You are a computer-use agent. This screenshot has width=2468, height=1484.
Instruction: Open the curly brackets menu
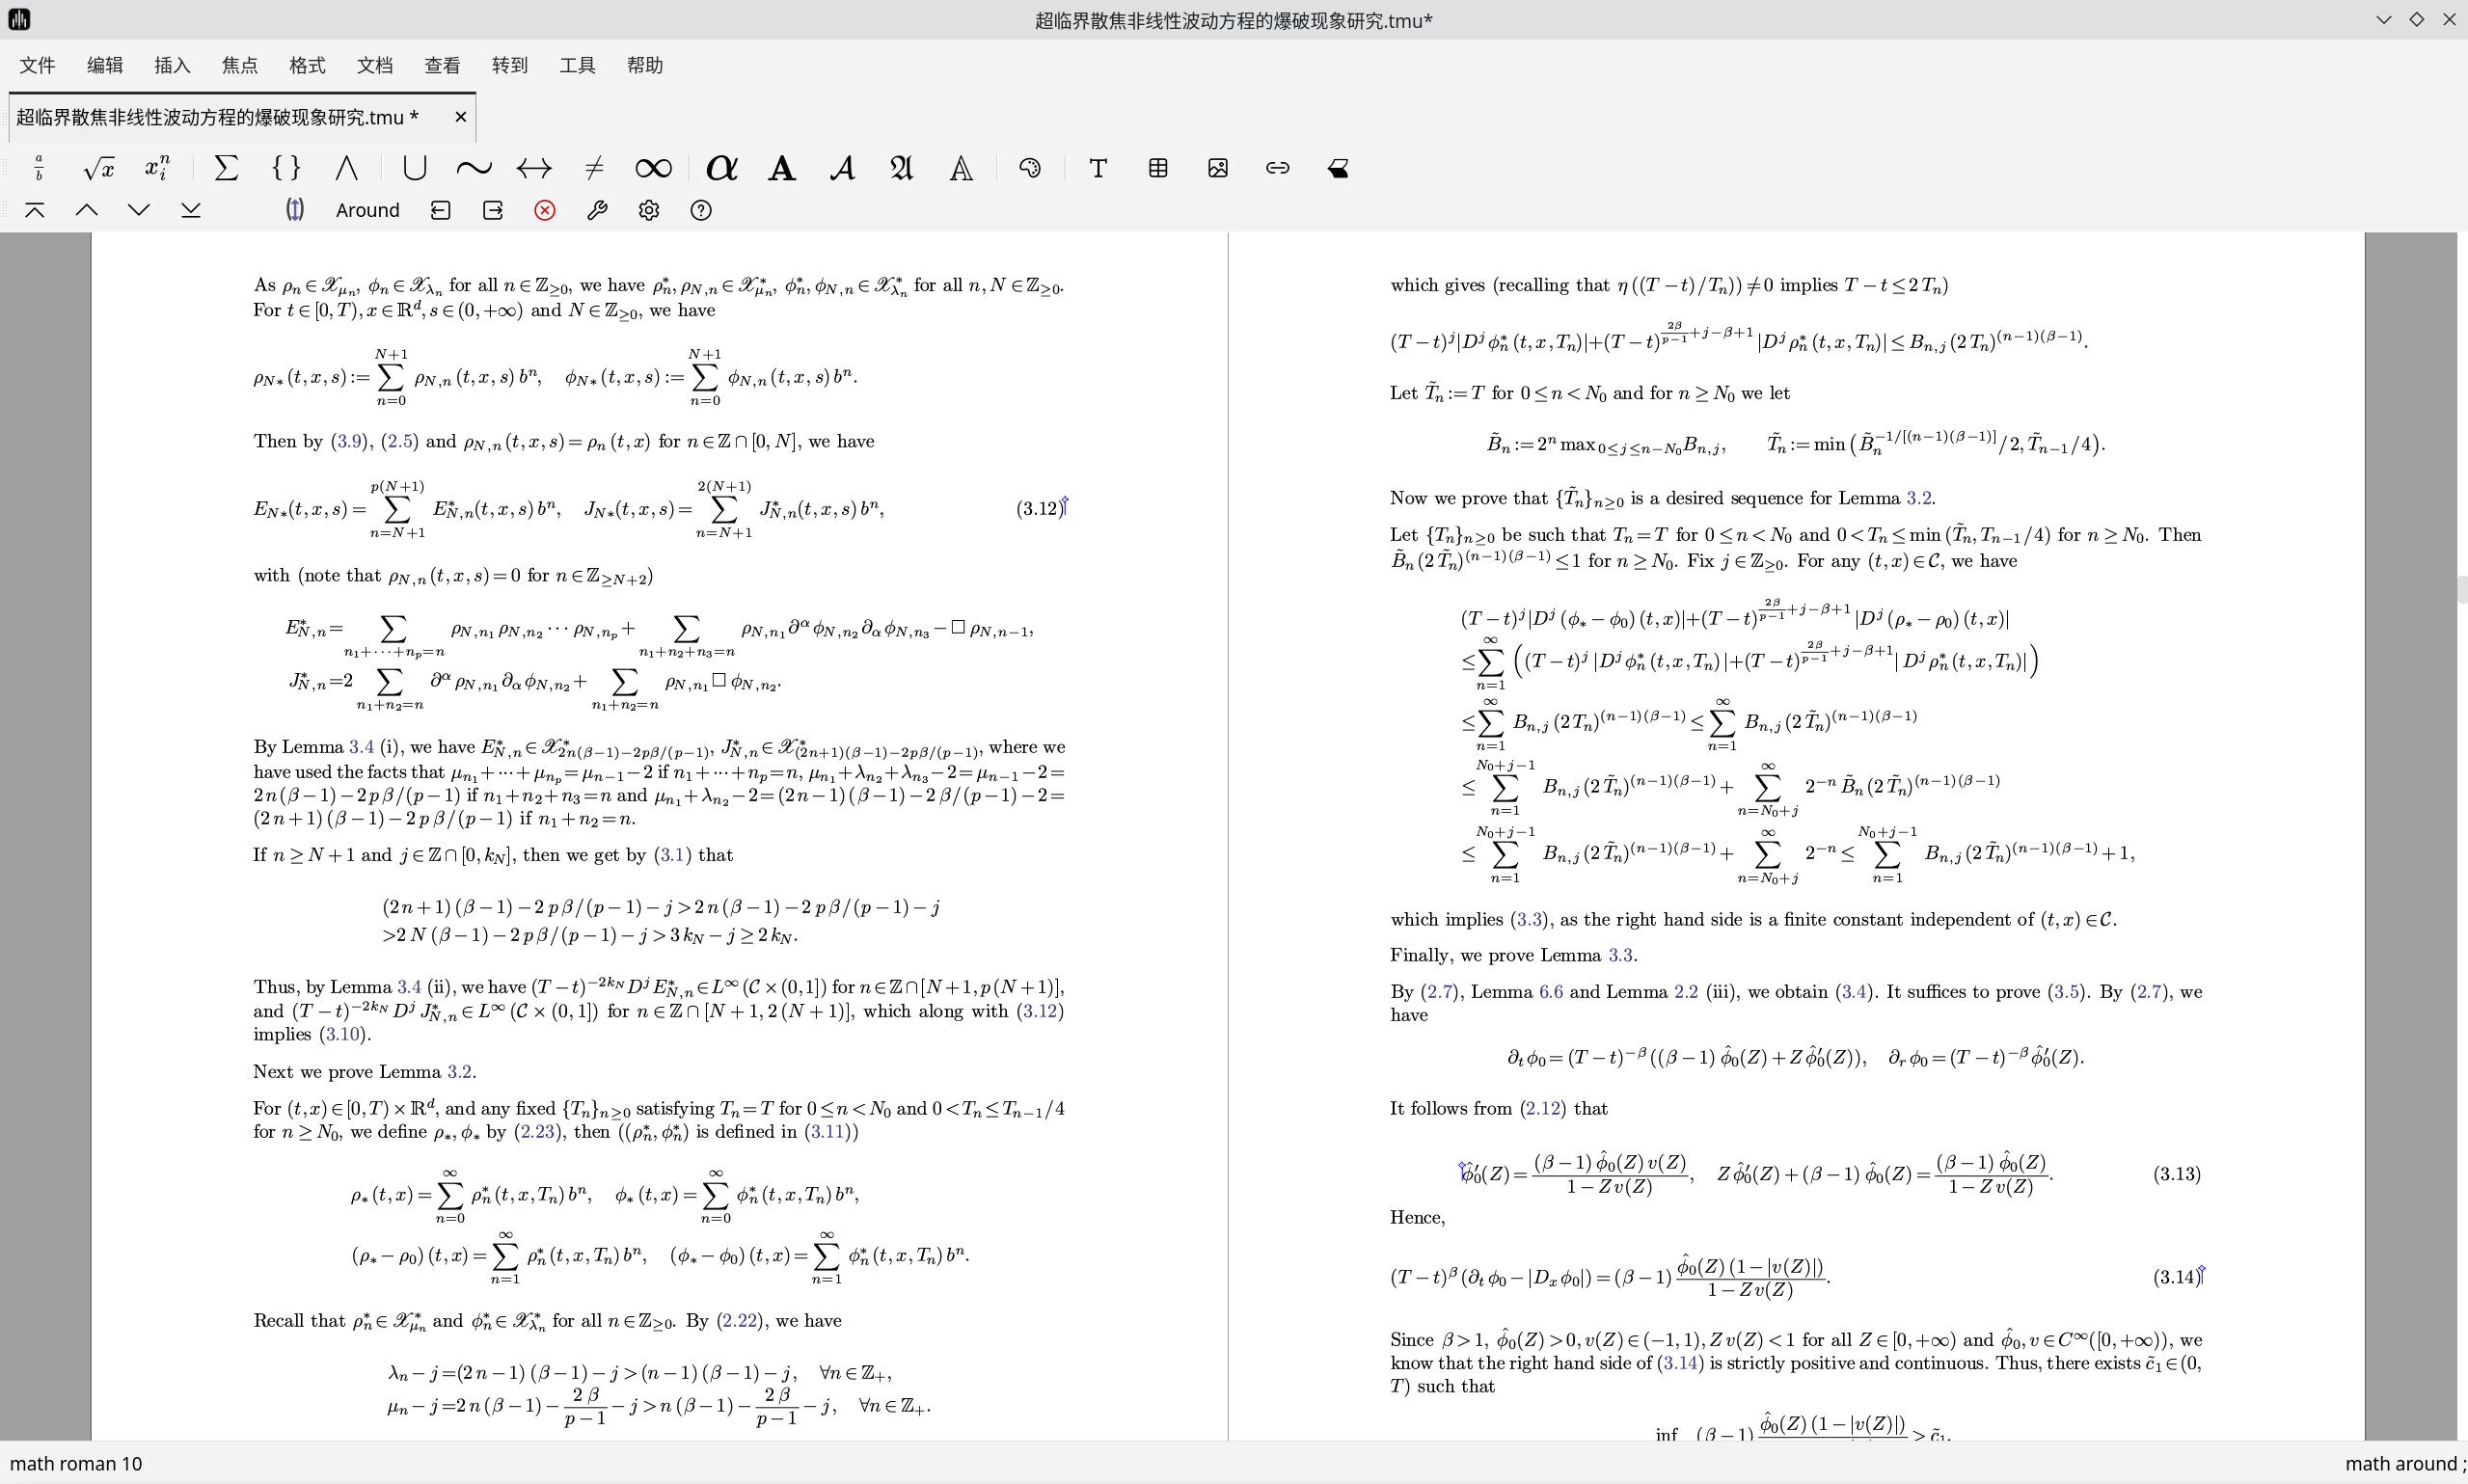pos(286,168)
